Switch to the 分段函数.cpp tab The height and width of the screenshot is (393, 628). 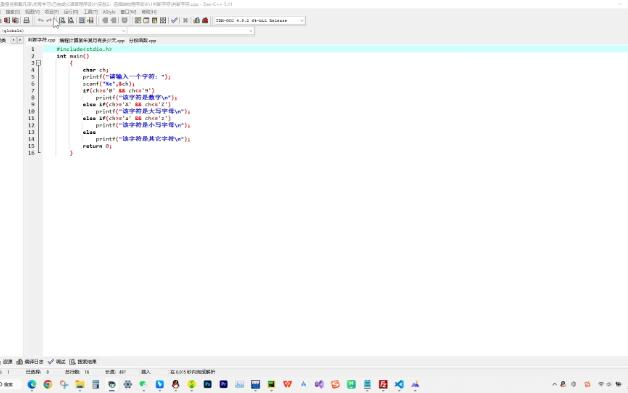143,40
